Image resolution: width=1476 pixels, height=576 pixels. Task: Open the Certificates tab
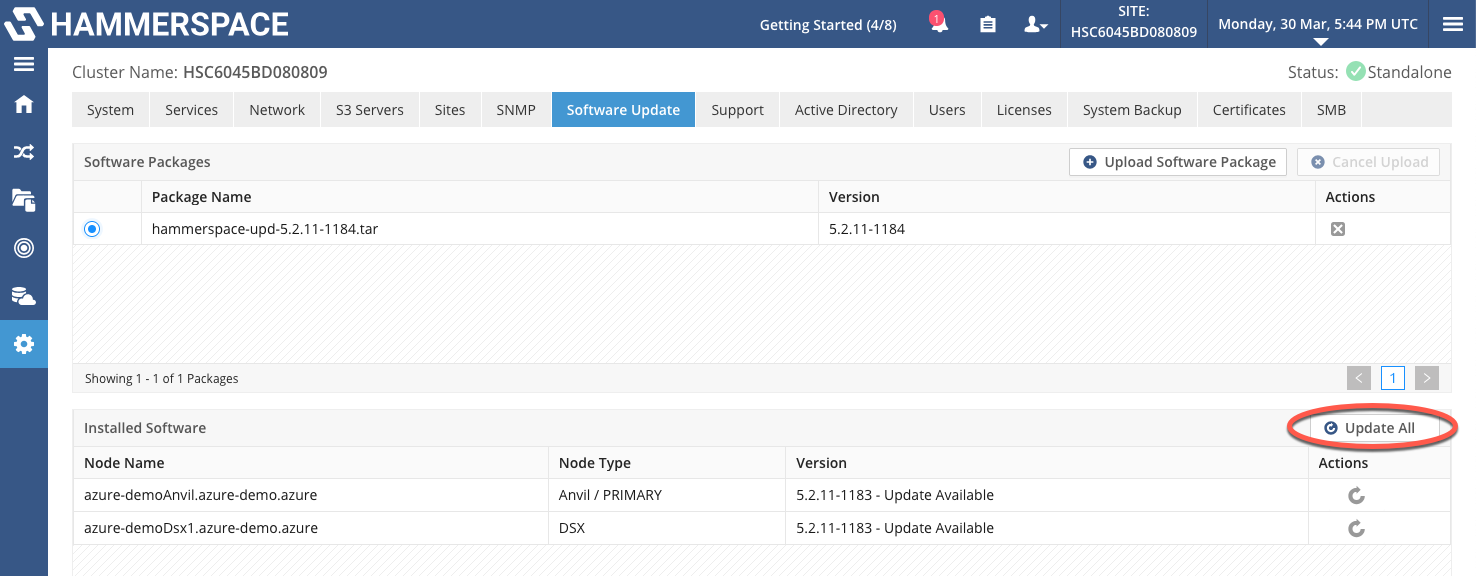[1249, 110]
